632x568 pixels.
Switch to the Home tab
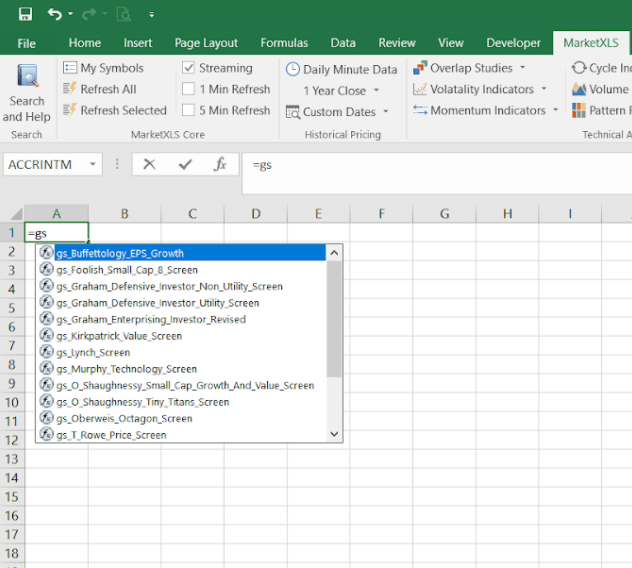click(x=85, y=43)
